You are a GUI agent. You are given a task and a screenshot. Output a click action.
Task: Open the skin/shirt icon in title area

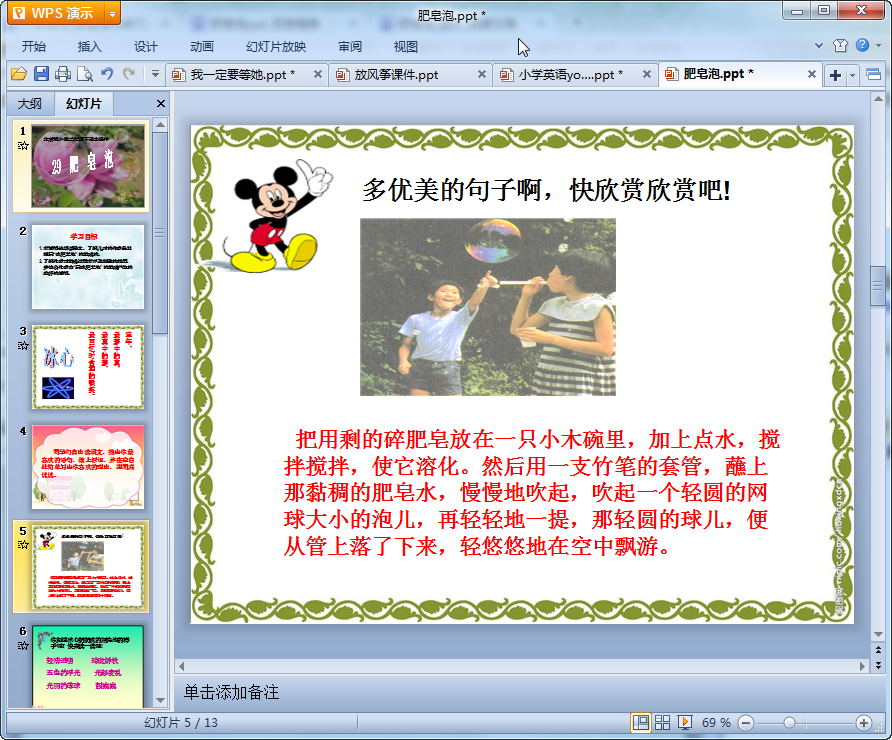click(840, 46)
